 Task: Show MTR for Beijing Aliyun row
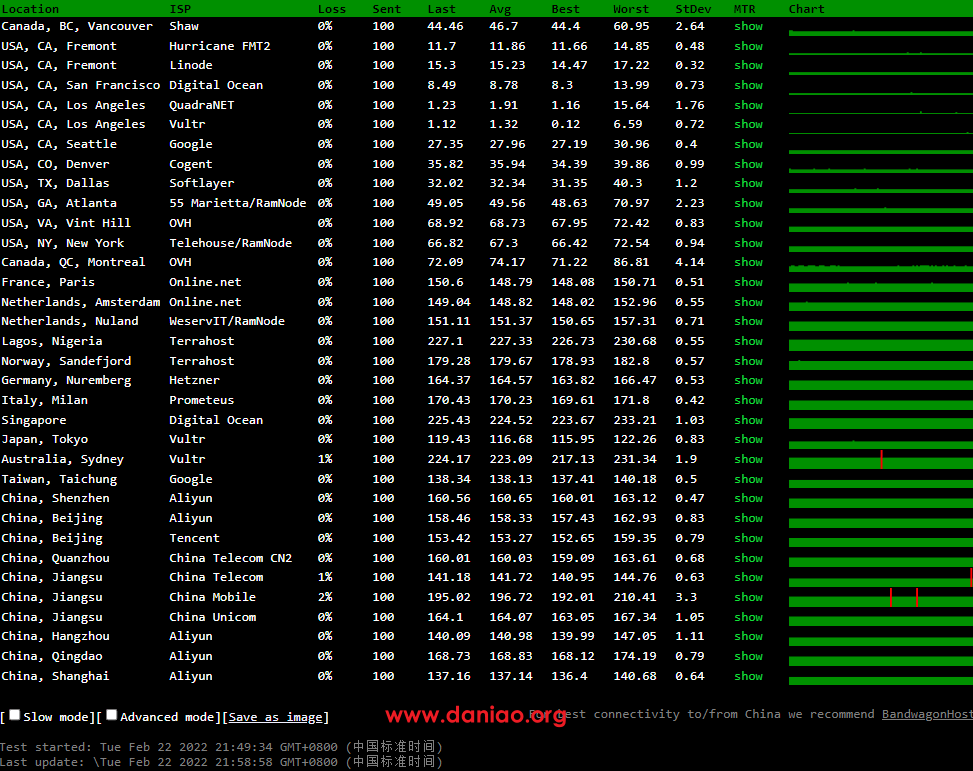(x=748, y=518)
